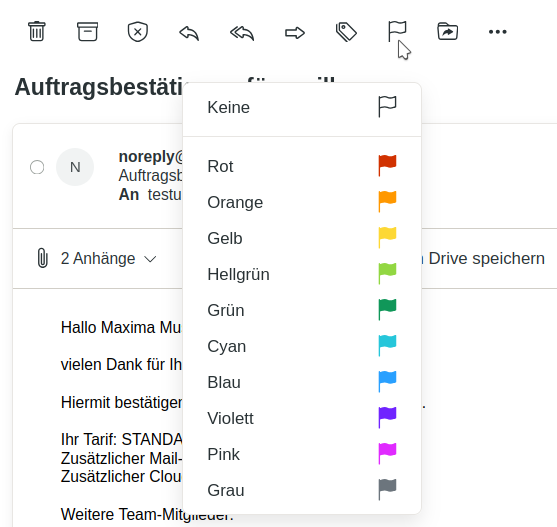
Task: Click the cyan colored flag
Action: [x=387, y=346]
